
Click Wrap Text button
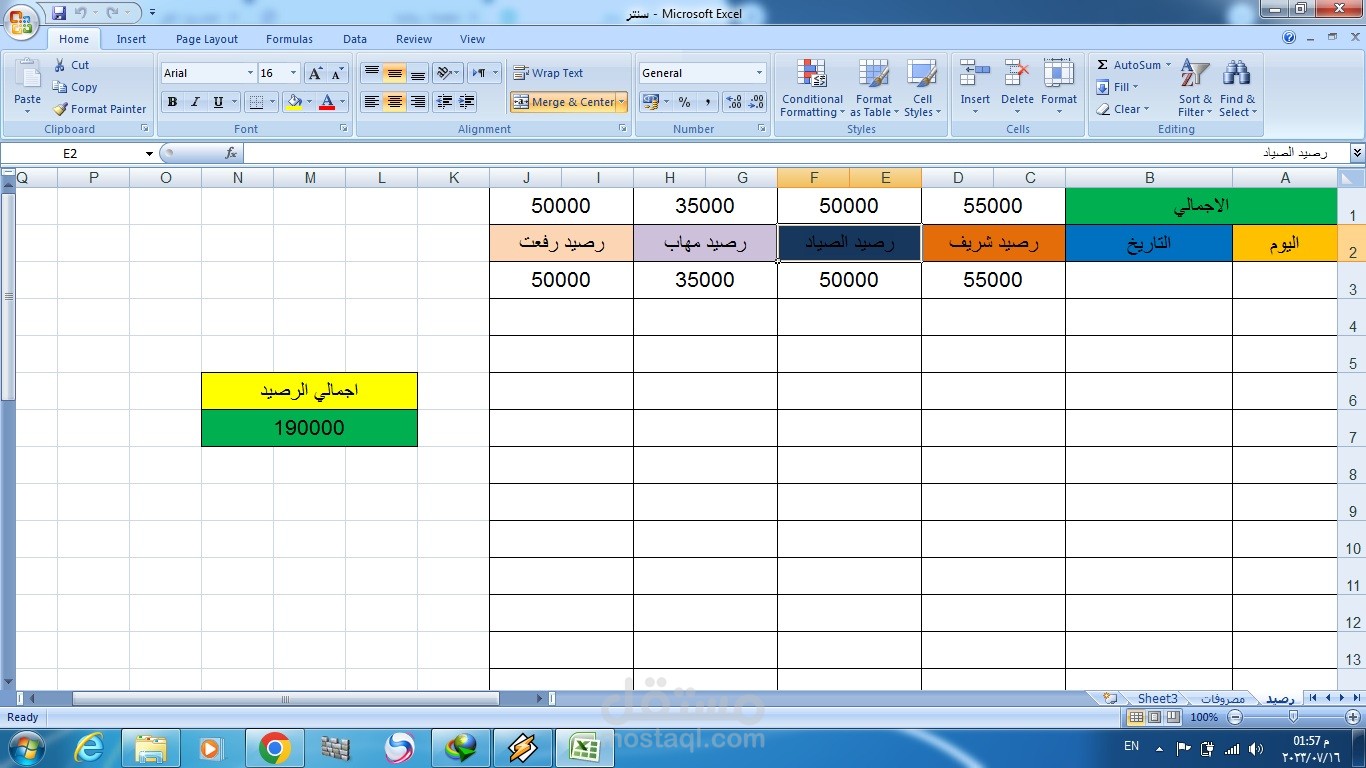(548, 73)
